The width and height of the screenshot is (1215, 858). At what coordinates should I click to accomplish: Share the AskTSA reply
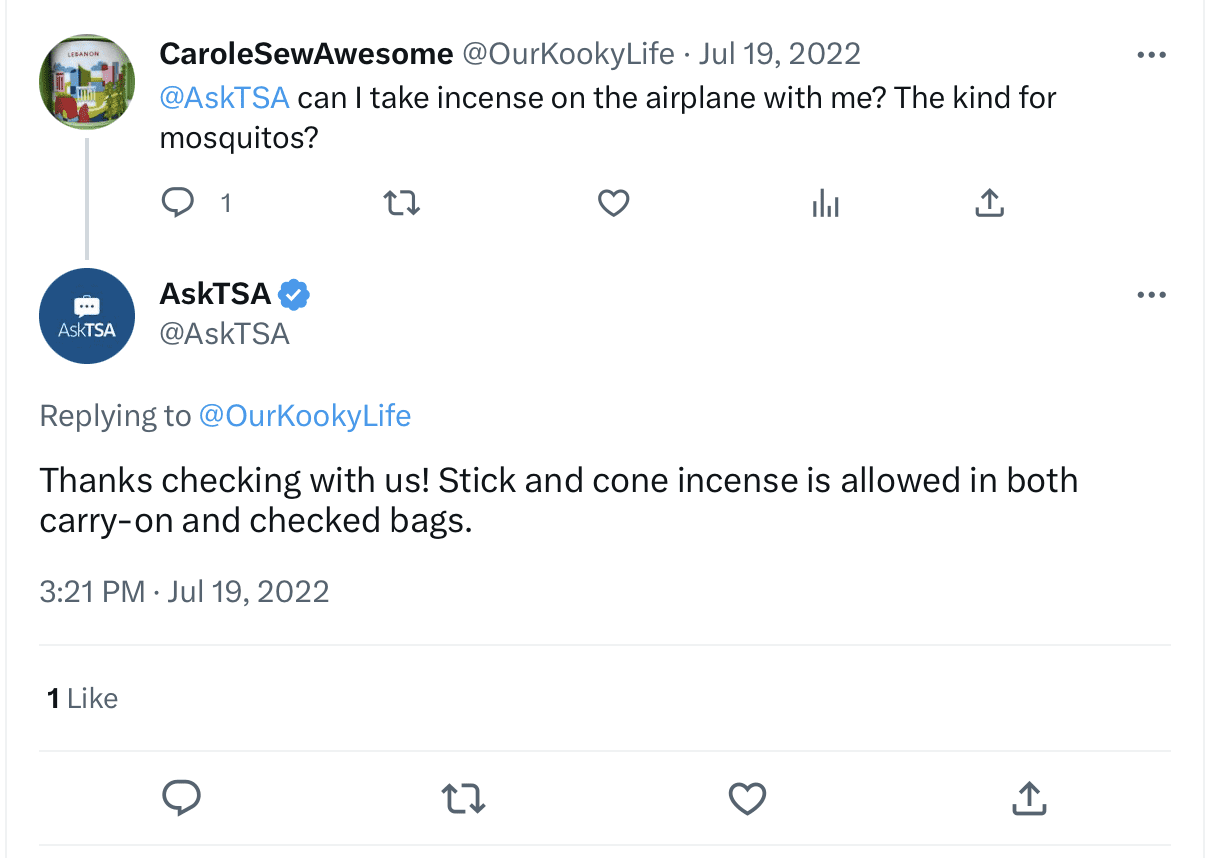[1029, 798]
